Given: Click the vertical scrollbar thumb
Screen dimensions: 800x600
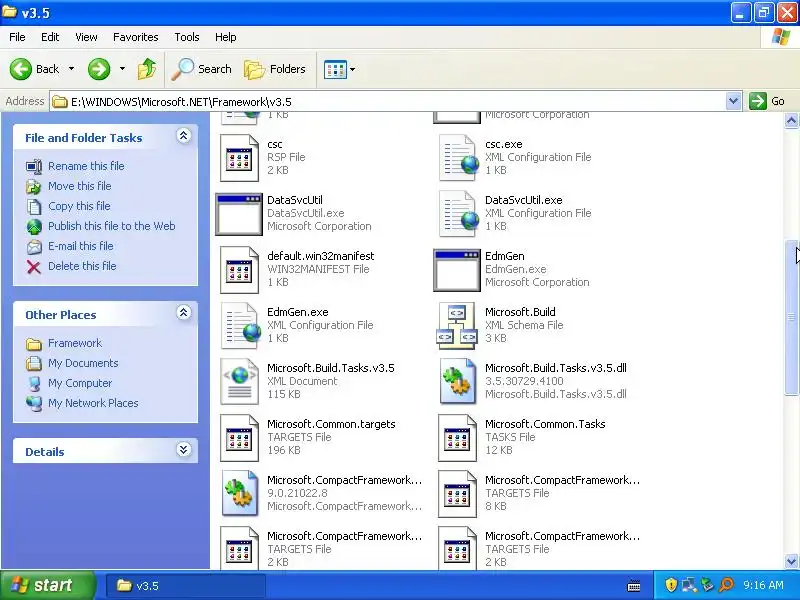Looking at the screenshot, I should [x=791, y=317].
